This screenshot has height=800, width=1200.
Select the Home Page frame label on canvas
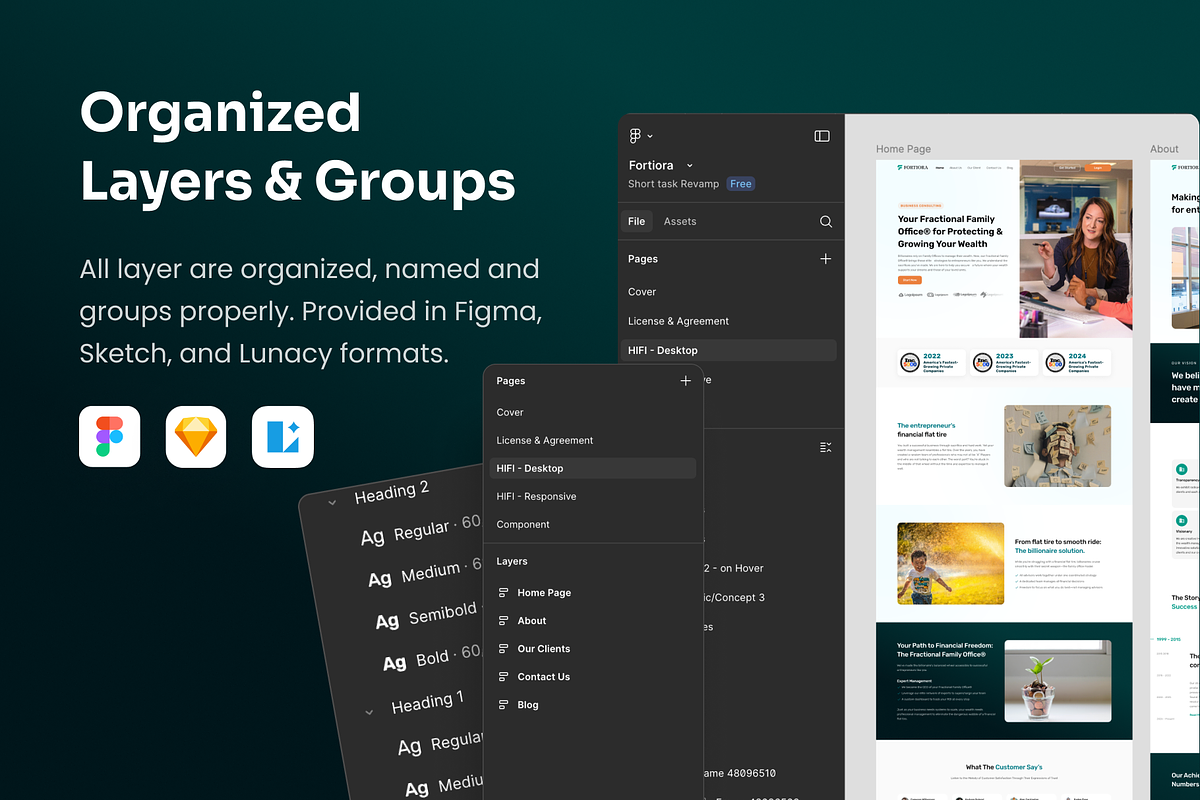[x=903, y=149]
